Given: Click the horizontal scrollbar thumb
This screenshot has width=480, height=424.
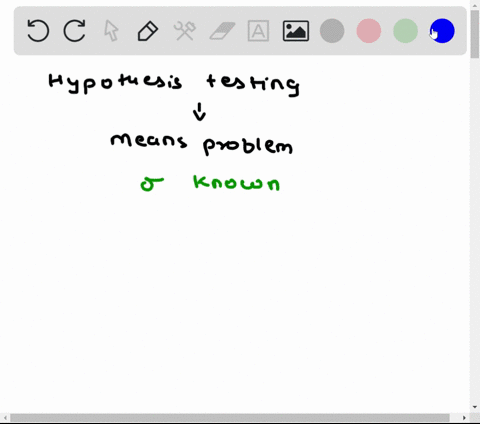Looking at the screenshot, I should pyautogui.click(x=230, y=418).
